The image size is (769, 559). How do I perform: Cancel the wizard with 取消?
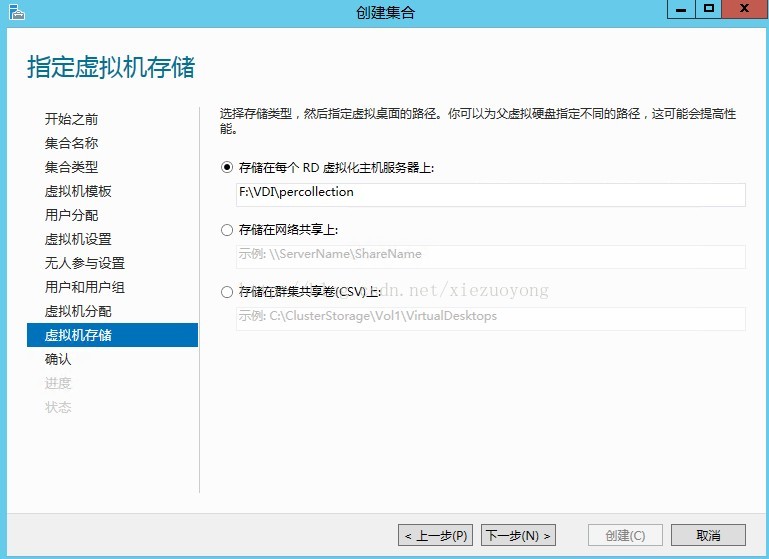click(x=708, y=535)
